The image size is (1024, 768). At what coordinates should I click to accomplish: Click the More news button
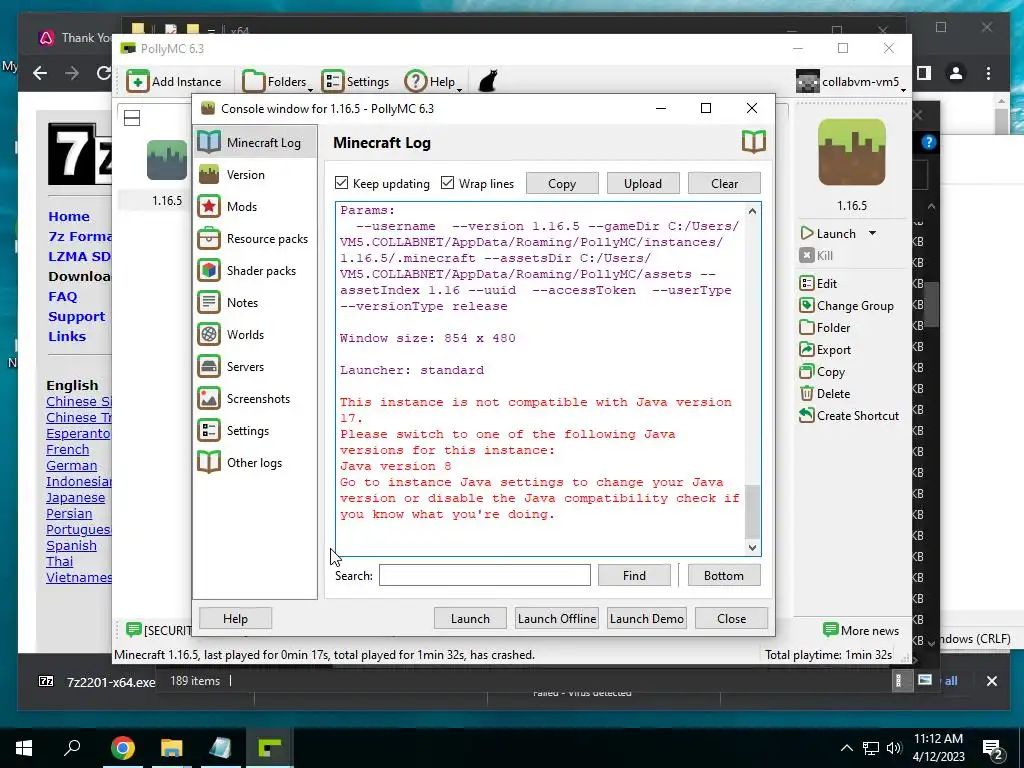(x=861, y=630)
